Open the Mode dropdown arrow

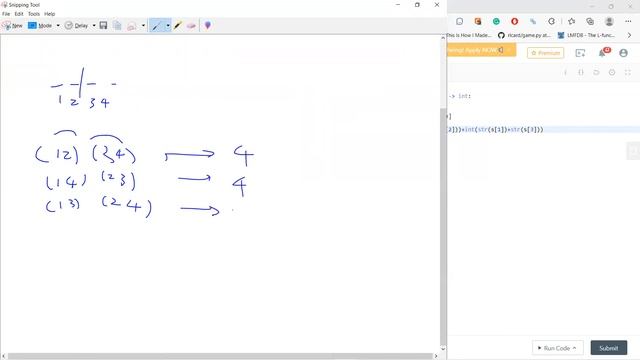tap(58, 25)
